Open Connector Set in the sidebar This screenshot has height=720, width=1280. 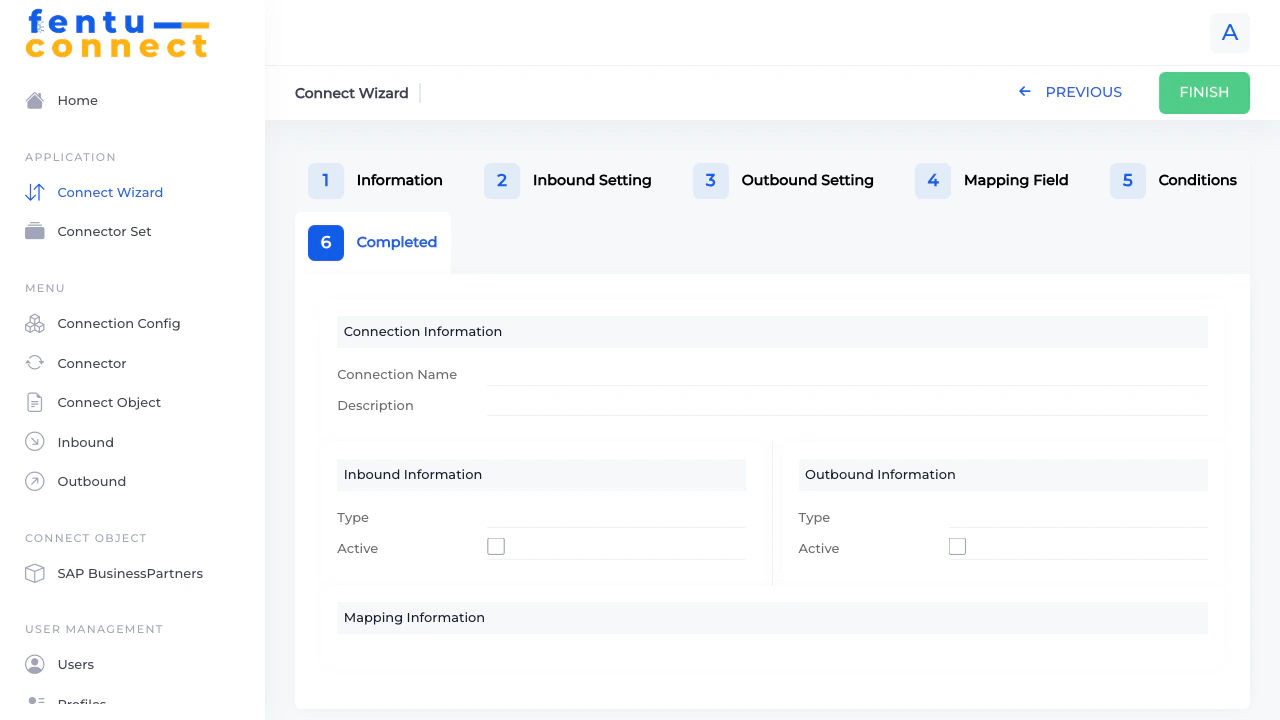coord(104,231)
